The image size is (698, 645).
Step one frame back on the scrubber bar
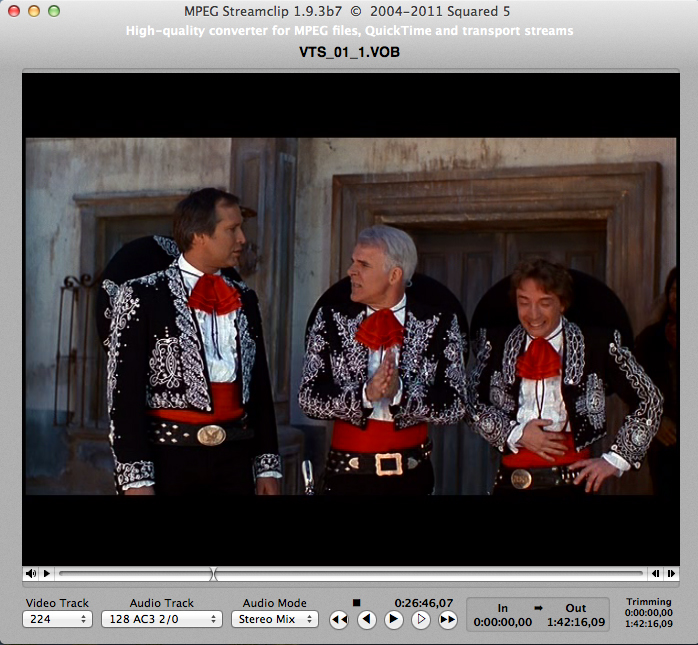pos(655,573)
